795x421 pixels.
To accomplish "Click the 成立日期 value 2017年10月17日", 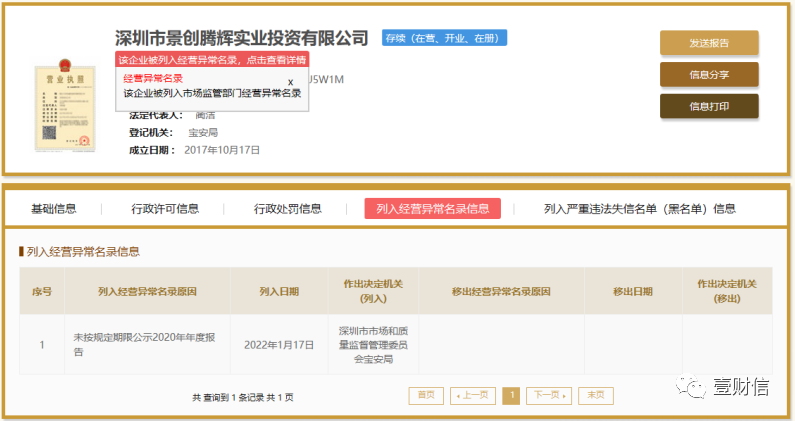I will [x=222, y=150].
